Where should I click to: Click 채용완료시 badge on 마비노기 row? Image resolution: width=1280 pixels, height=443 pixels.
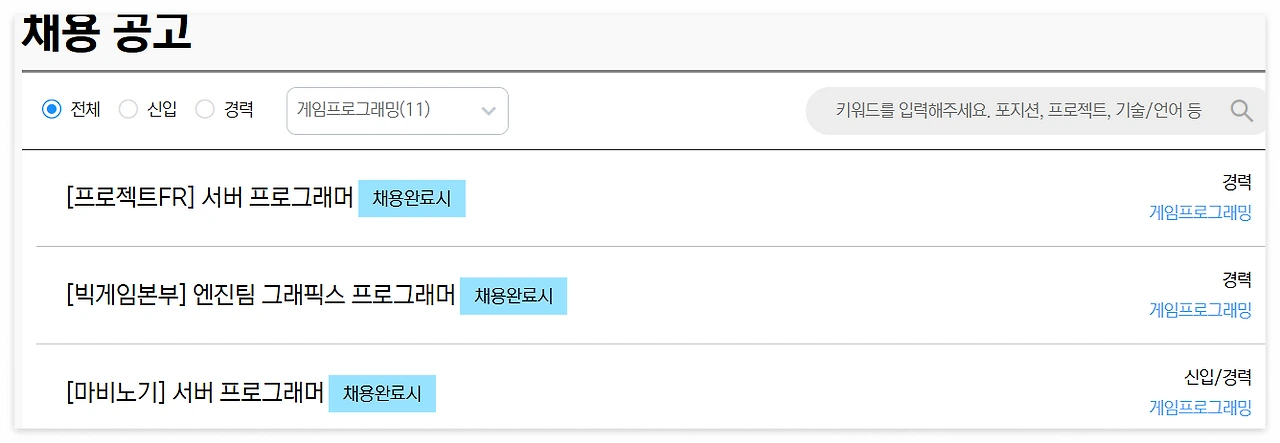tap(382, 394)
